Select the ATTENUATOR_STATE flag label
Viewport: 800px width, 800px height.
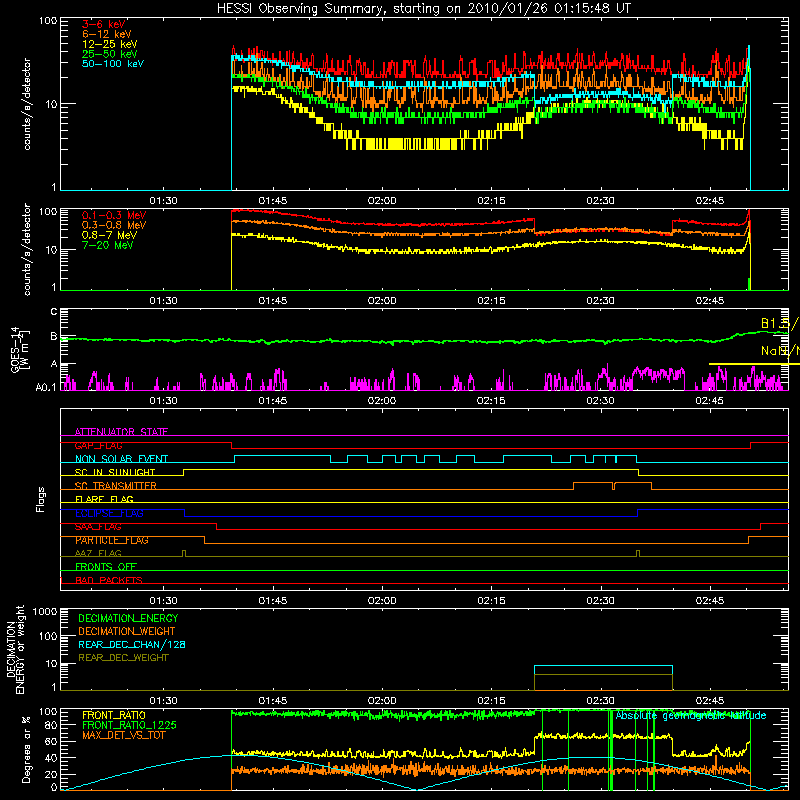tap(121, 432)
